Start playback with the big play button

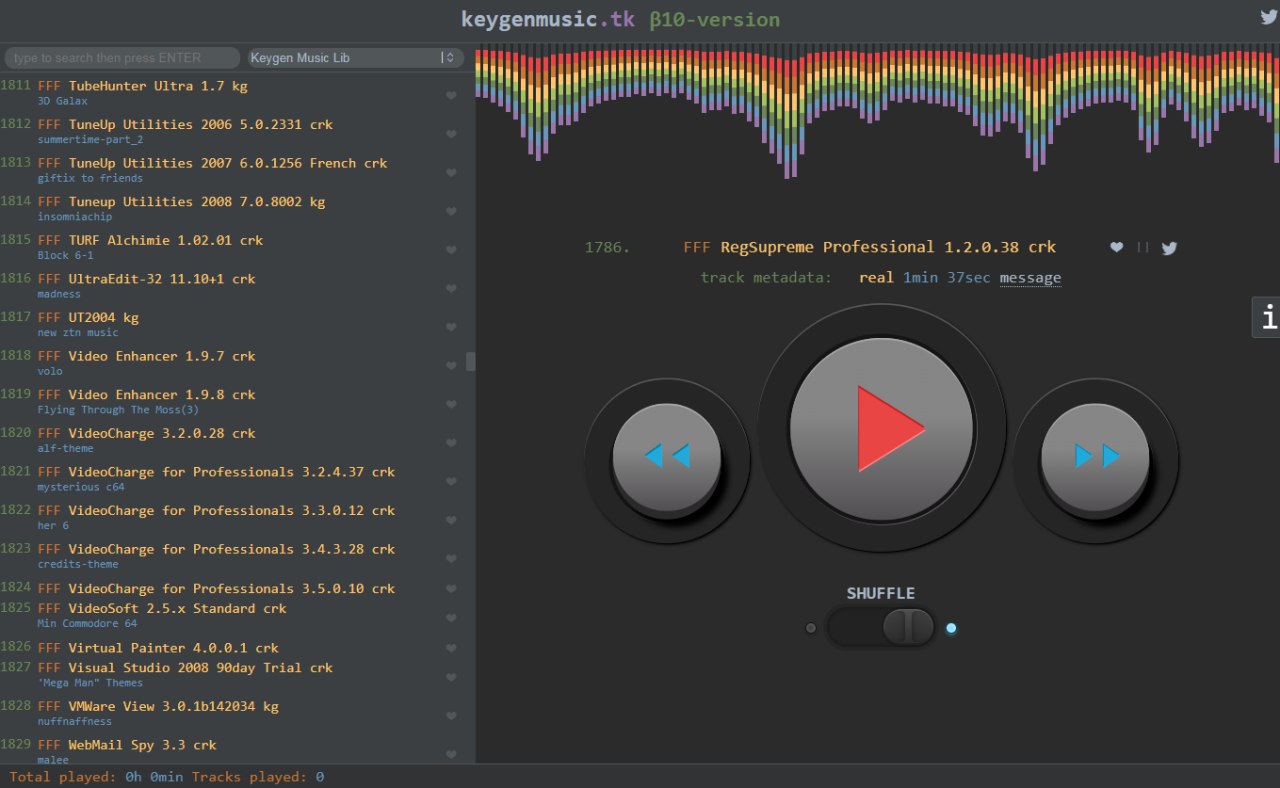[881, 428]
